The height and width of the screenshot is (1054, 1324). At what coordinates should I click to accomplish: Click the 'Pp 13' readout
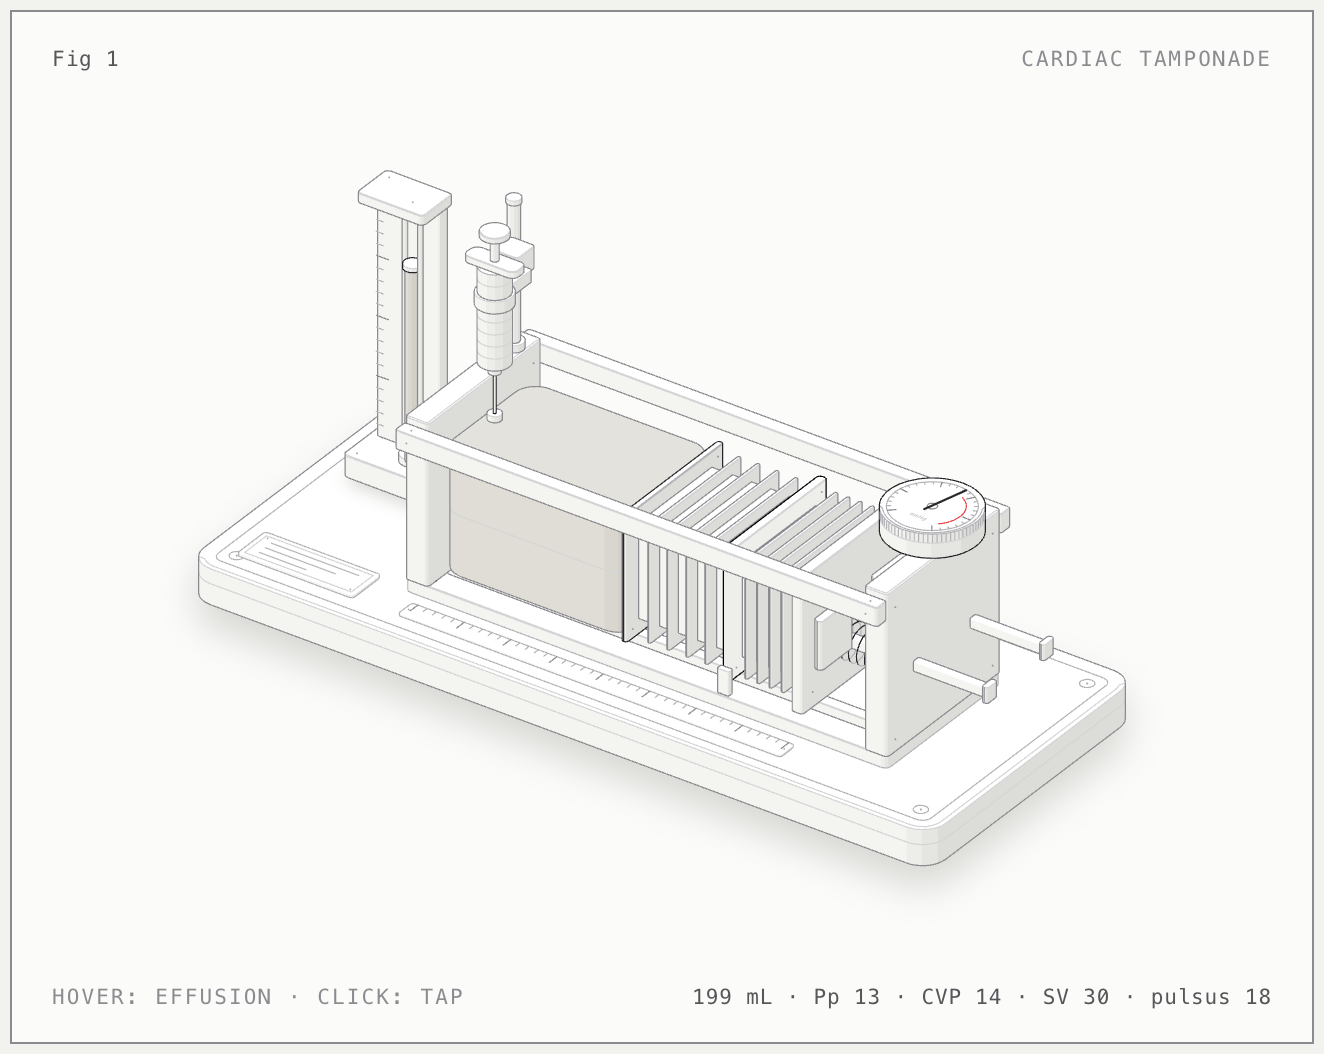(847, 996)
